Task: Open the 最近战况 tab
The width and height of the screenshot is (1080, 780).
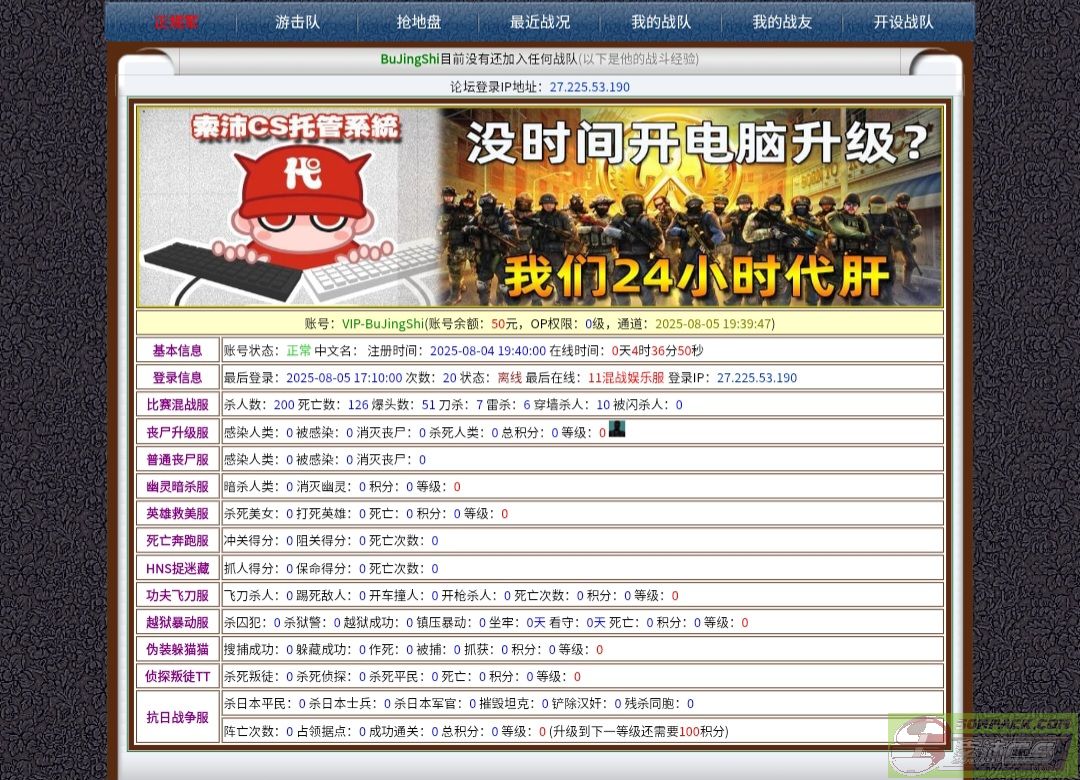Action: [x=540, y=21]
